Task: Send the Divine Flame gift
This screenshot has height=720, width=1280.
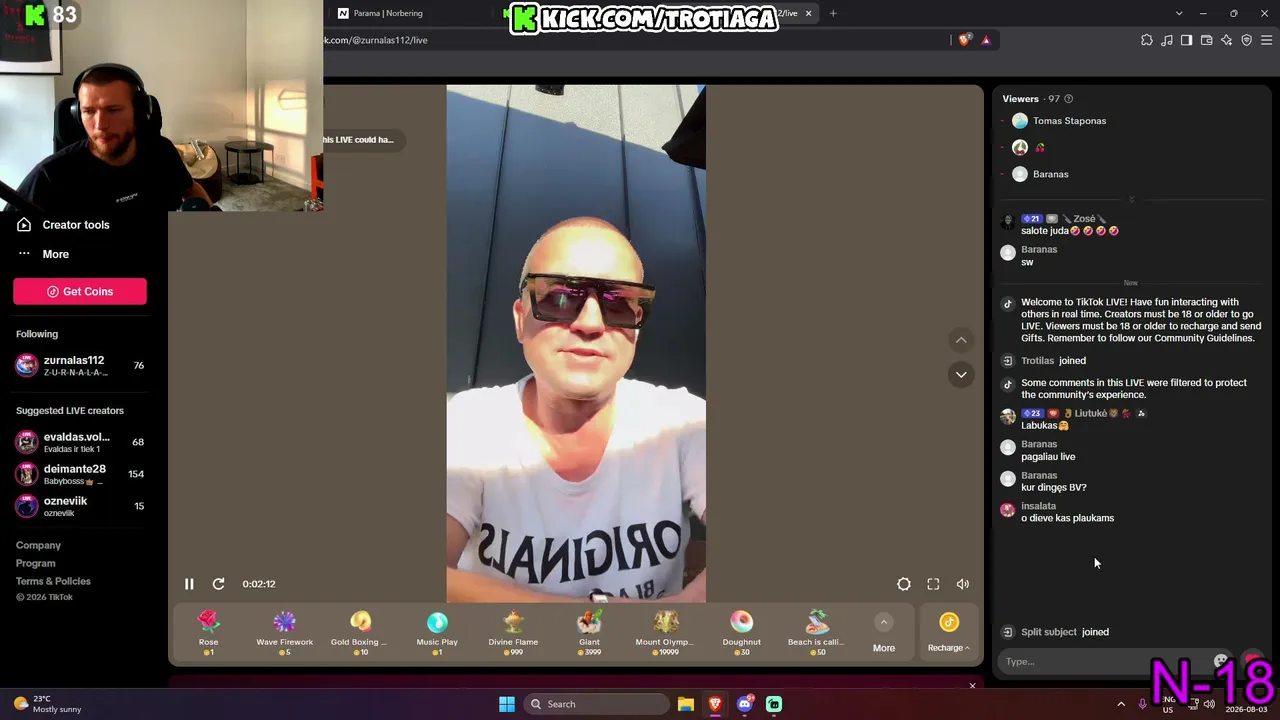Action: click(513, 633)
